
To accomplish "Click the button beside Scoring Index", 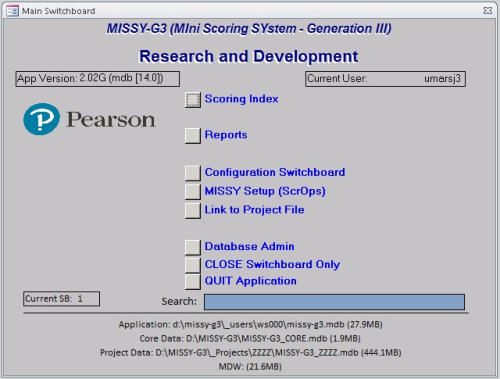I will pos(193,100).
